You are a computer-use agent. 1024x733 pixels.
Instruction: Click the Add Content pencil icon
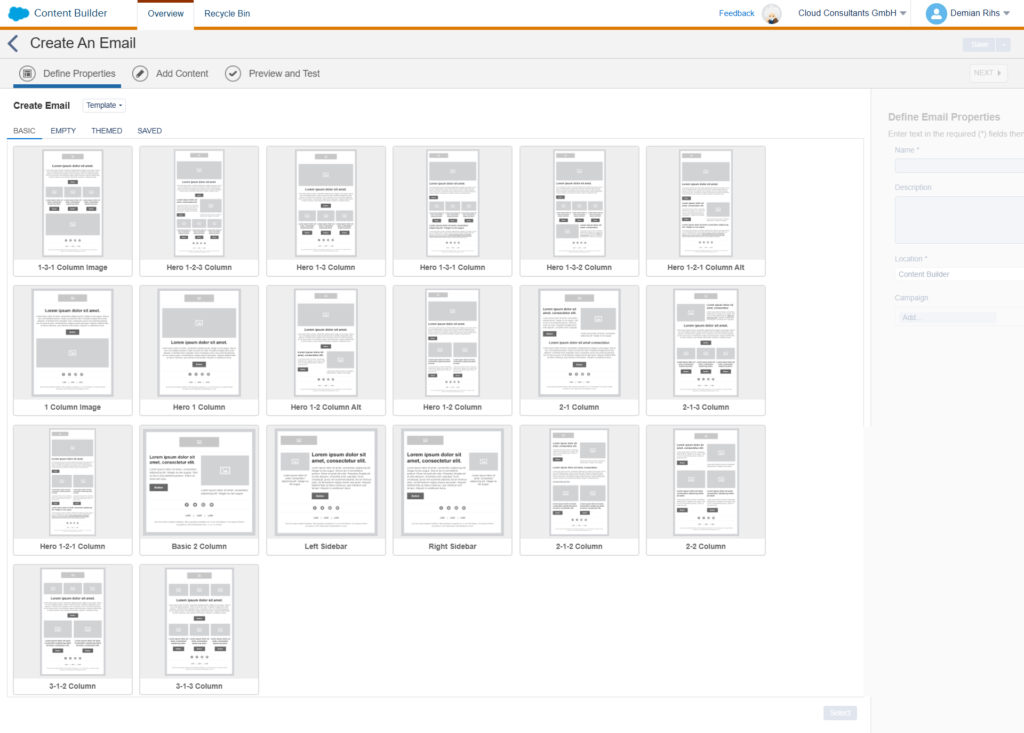tap(140, 73)
